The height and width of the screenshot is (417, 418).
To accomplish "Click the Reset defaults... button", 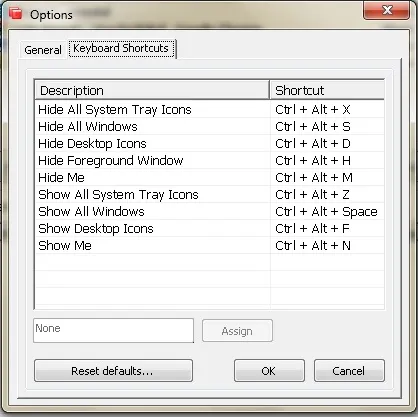I will pyautogui.click(x=113, y=370).
